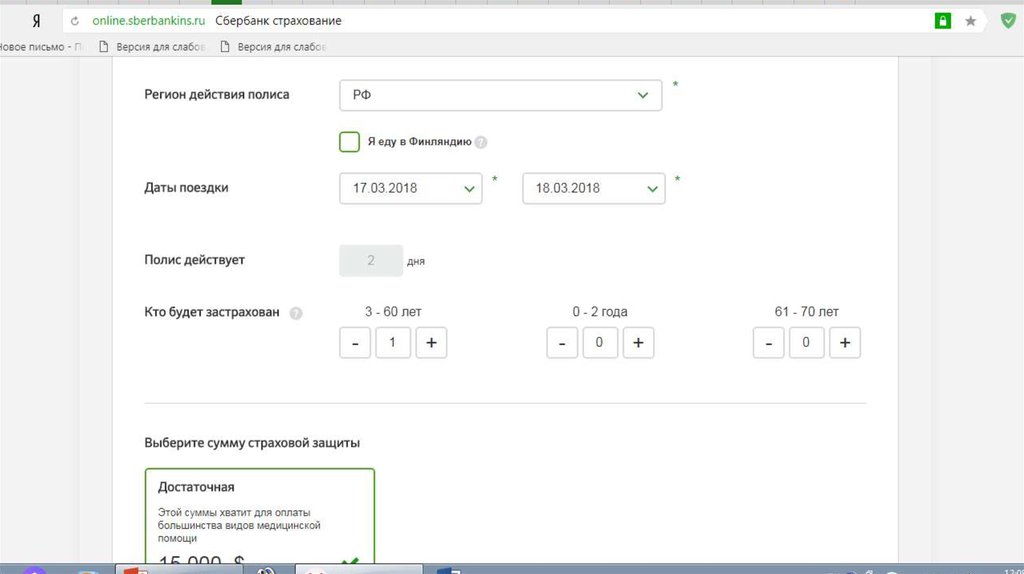This screenshot has width=1024, height=574.
Task: Click the 0 - 2 года quantity field
Action: (x=600, y=343)
